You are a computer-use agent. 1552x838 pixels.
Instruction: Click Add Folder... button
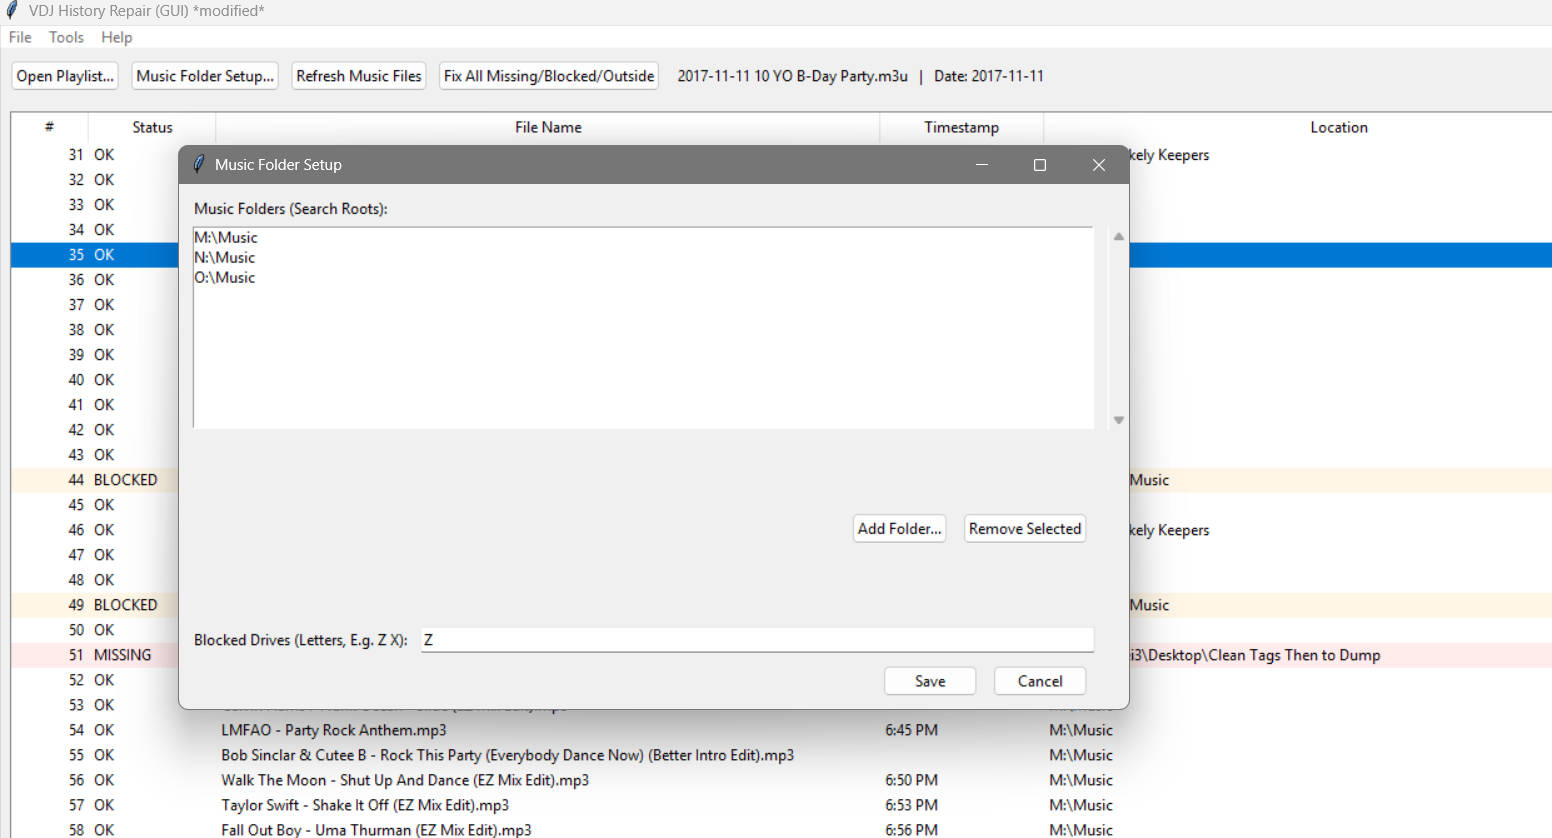pyautogui.click(x=899, y=529)
